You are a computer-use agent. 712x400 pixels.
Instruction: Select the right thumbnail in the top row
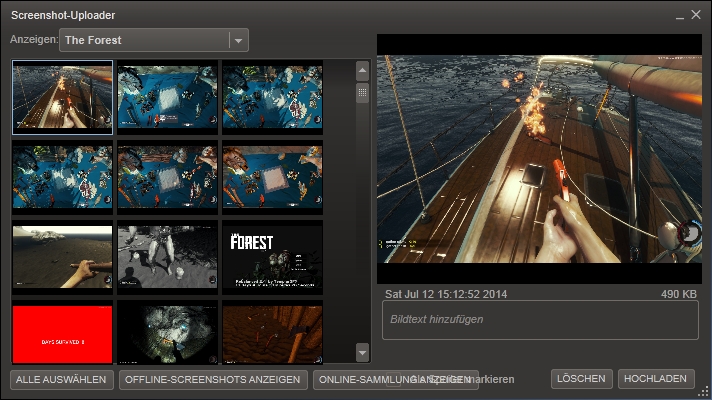pos(272,96)
